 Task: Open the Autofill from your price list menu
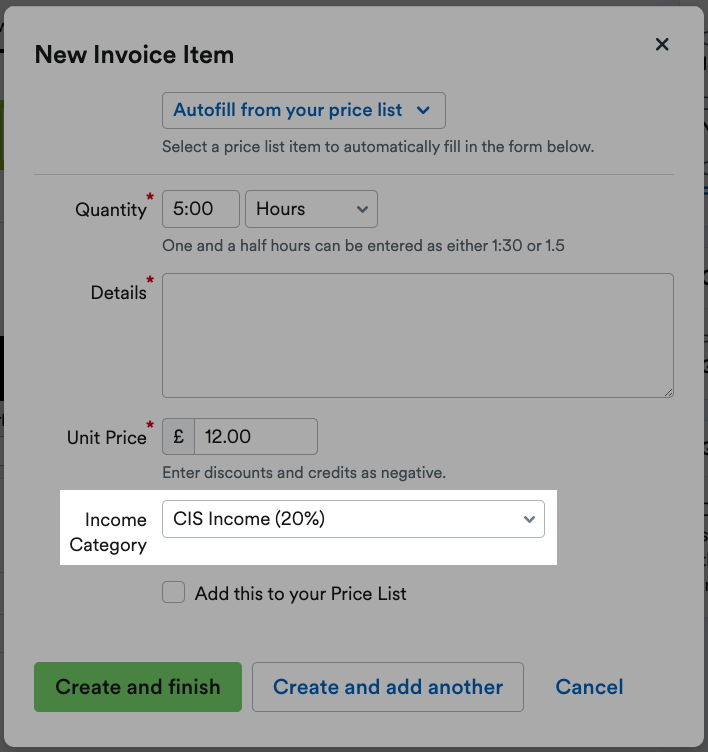pyautogui.click(x=304, y=110)
